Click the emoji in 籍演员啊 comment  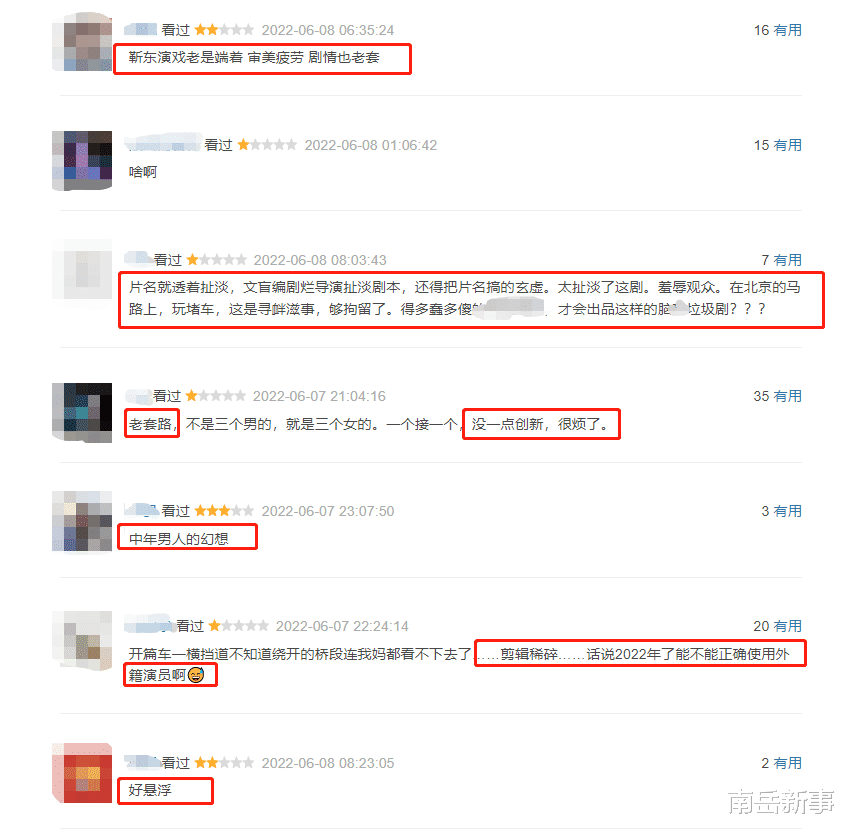[x=196, y=675]
